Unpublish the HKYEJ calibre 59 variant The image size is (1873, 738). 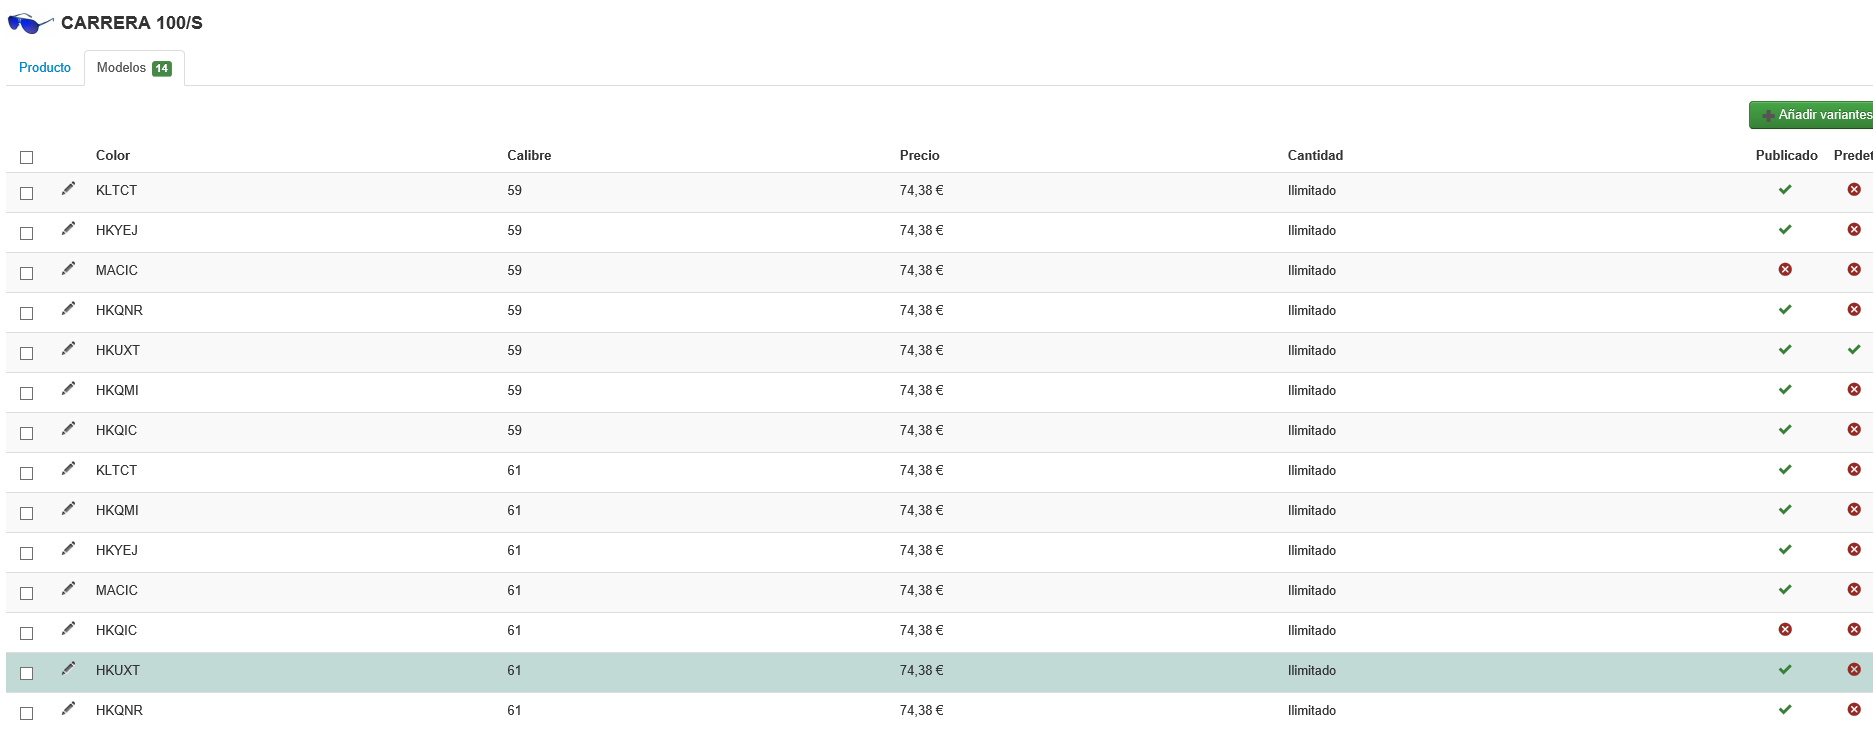tap(1785, 230)
